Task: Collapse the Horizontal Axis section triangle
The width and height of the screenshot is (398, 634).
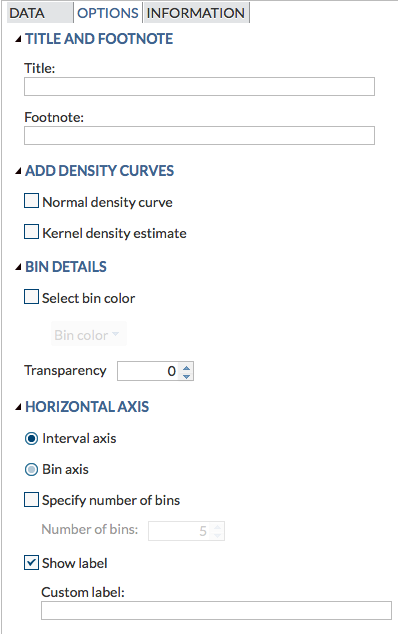Action: [18, 407]
